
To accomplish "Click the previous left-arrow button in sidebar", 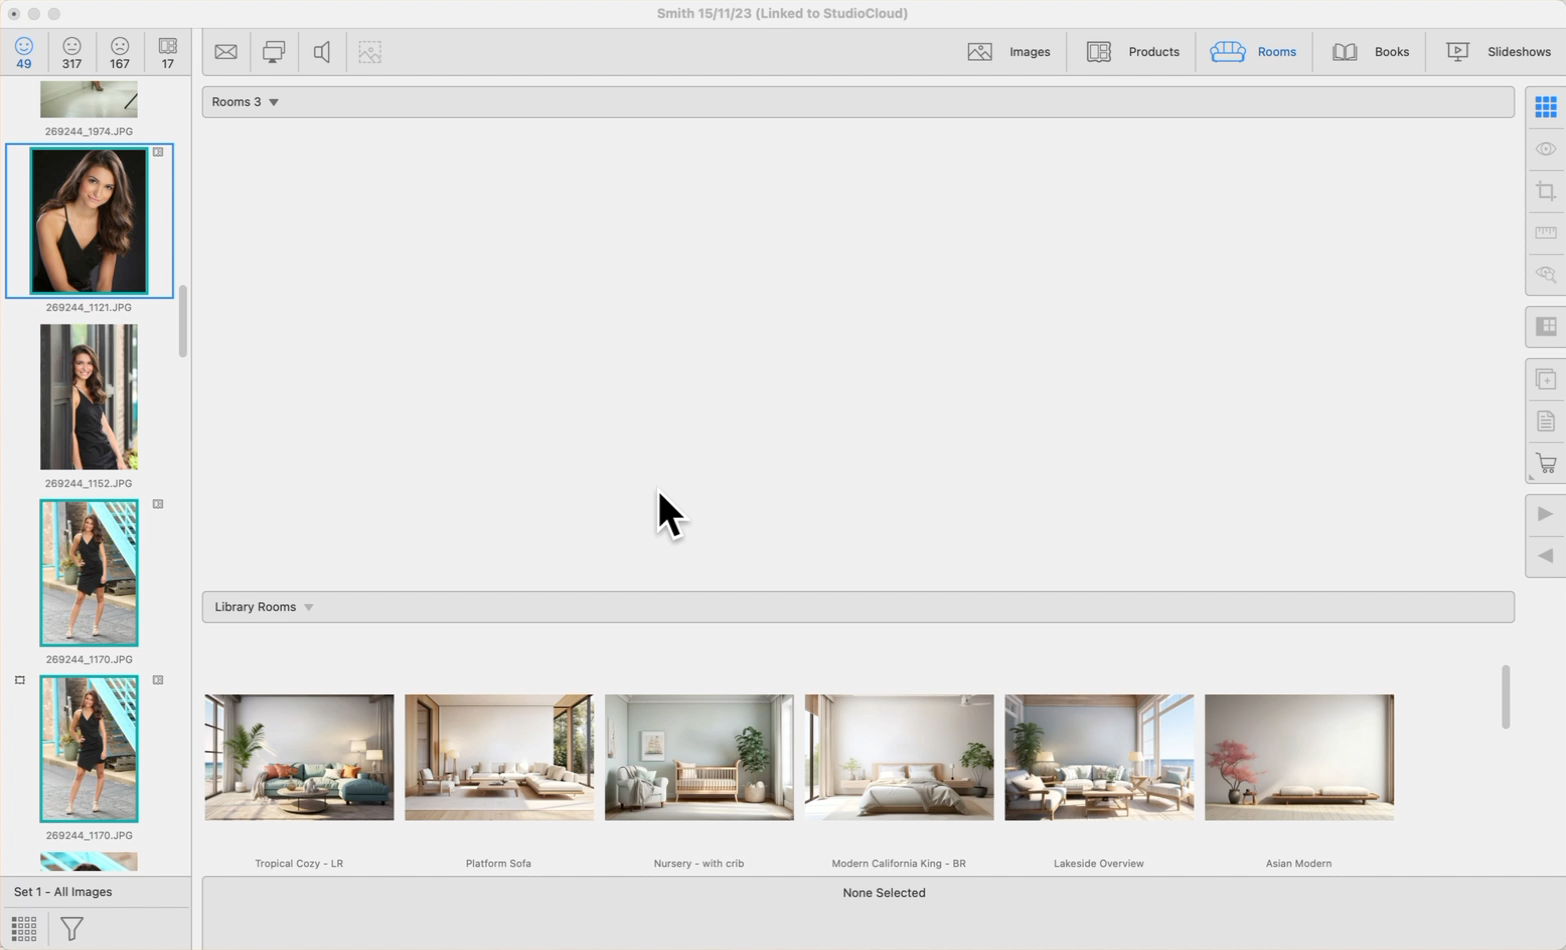I will click(1545, 556).
